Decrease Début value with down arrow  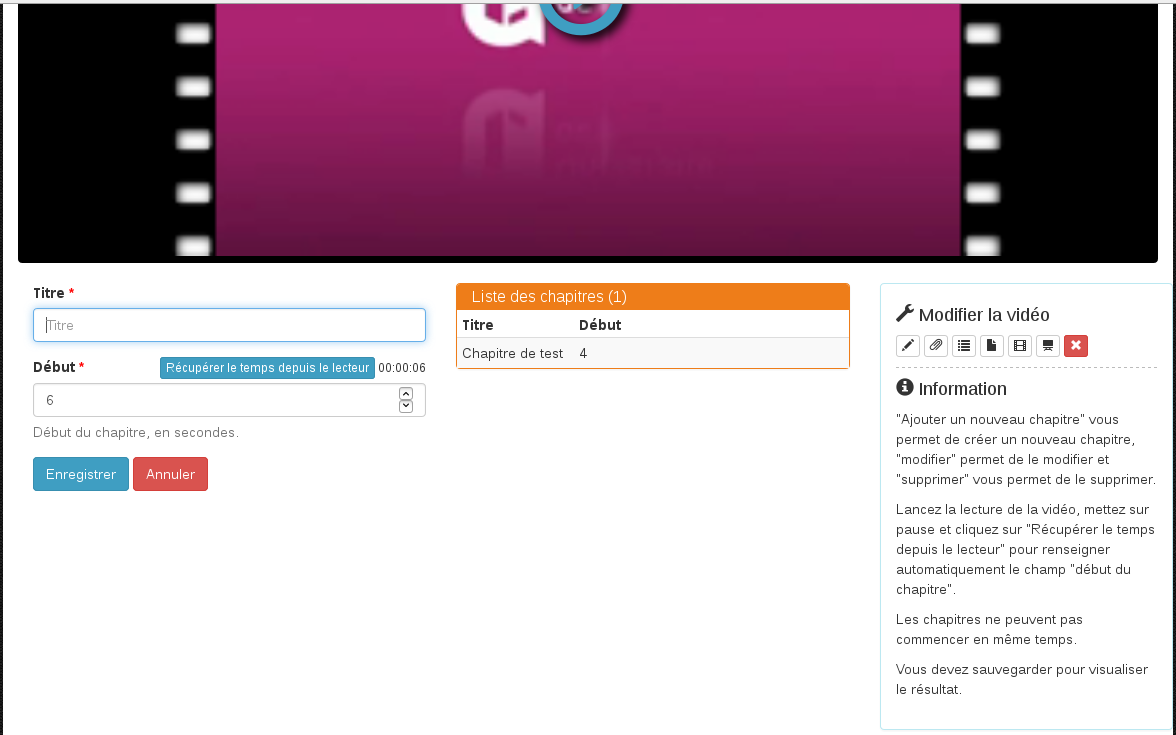(x=406, y=406)
